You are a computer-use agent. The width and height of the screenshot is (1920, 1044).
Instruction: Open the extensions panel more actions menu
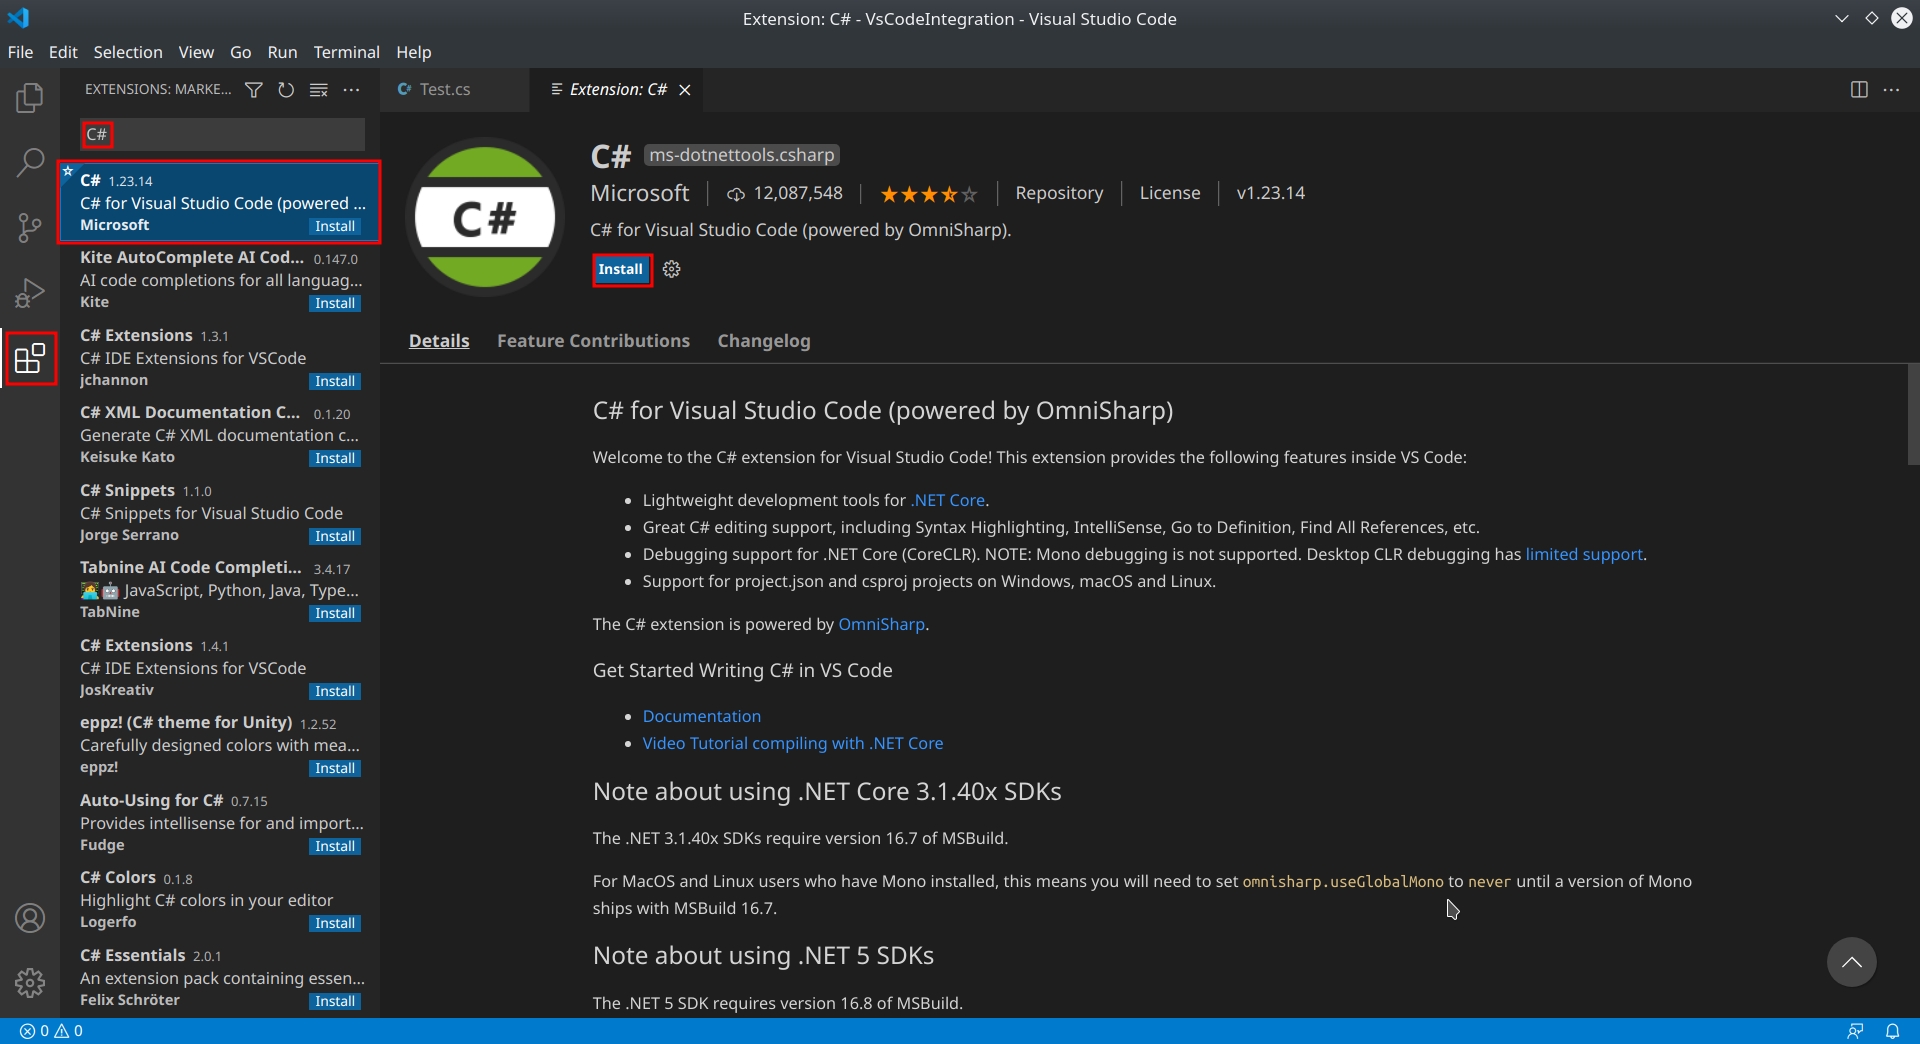(x=352, y=90)
